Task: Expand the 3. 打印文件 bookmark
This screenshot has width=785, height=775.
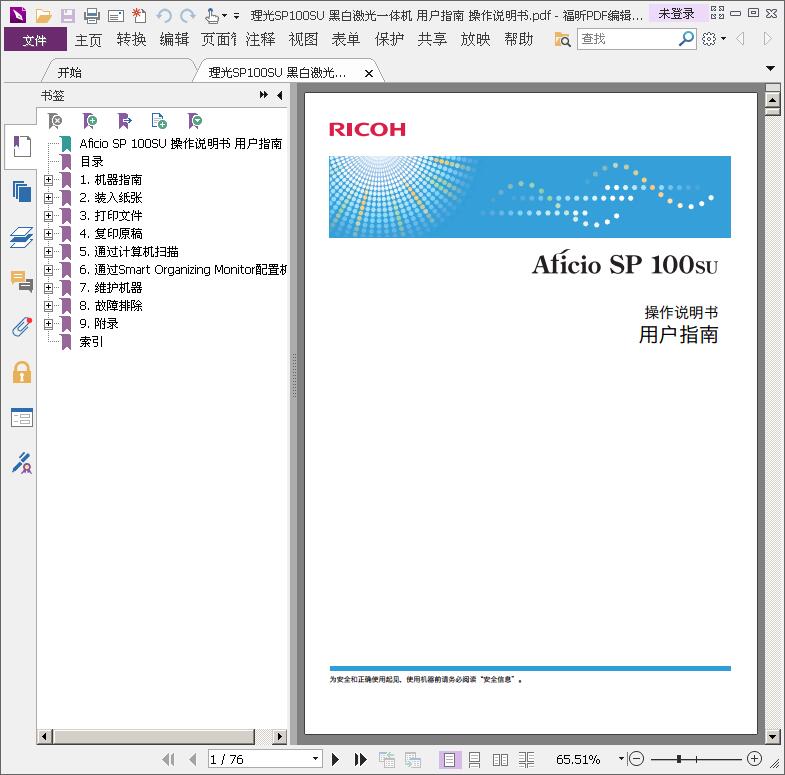Action: [x=48, y=216]
